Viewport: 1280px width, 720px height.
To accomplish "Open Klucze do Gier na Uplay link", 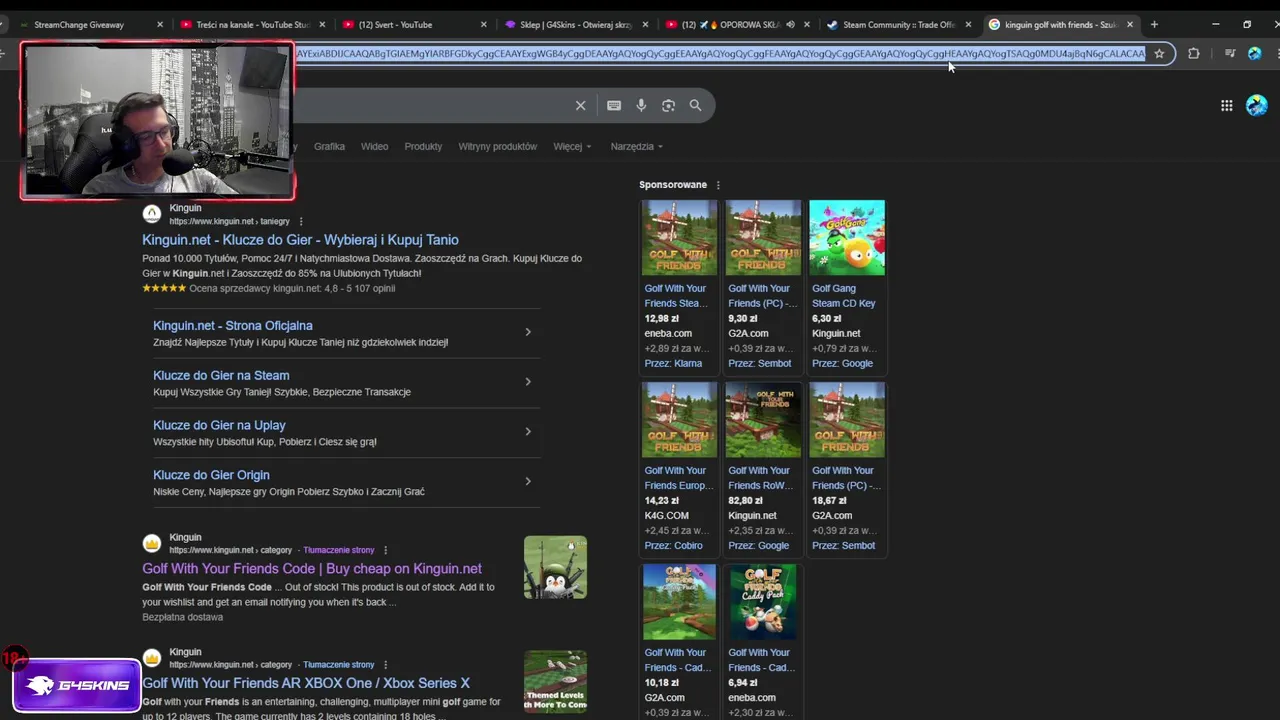I will point(219,426).
